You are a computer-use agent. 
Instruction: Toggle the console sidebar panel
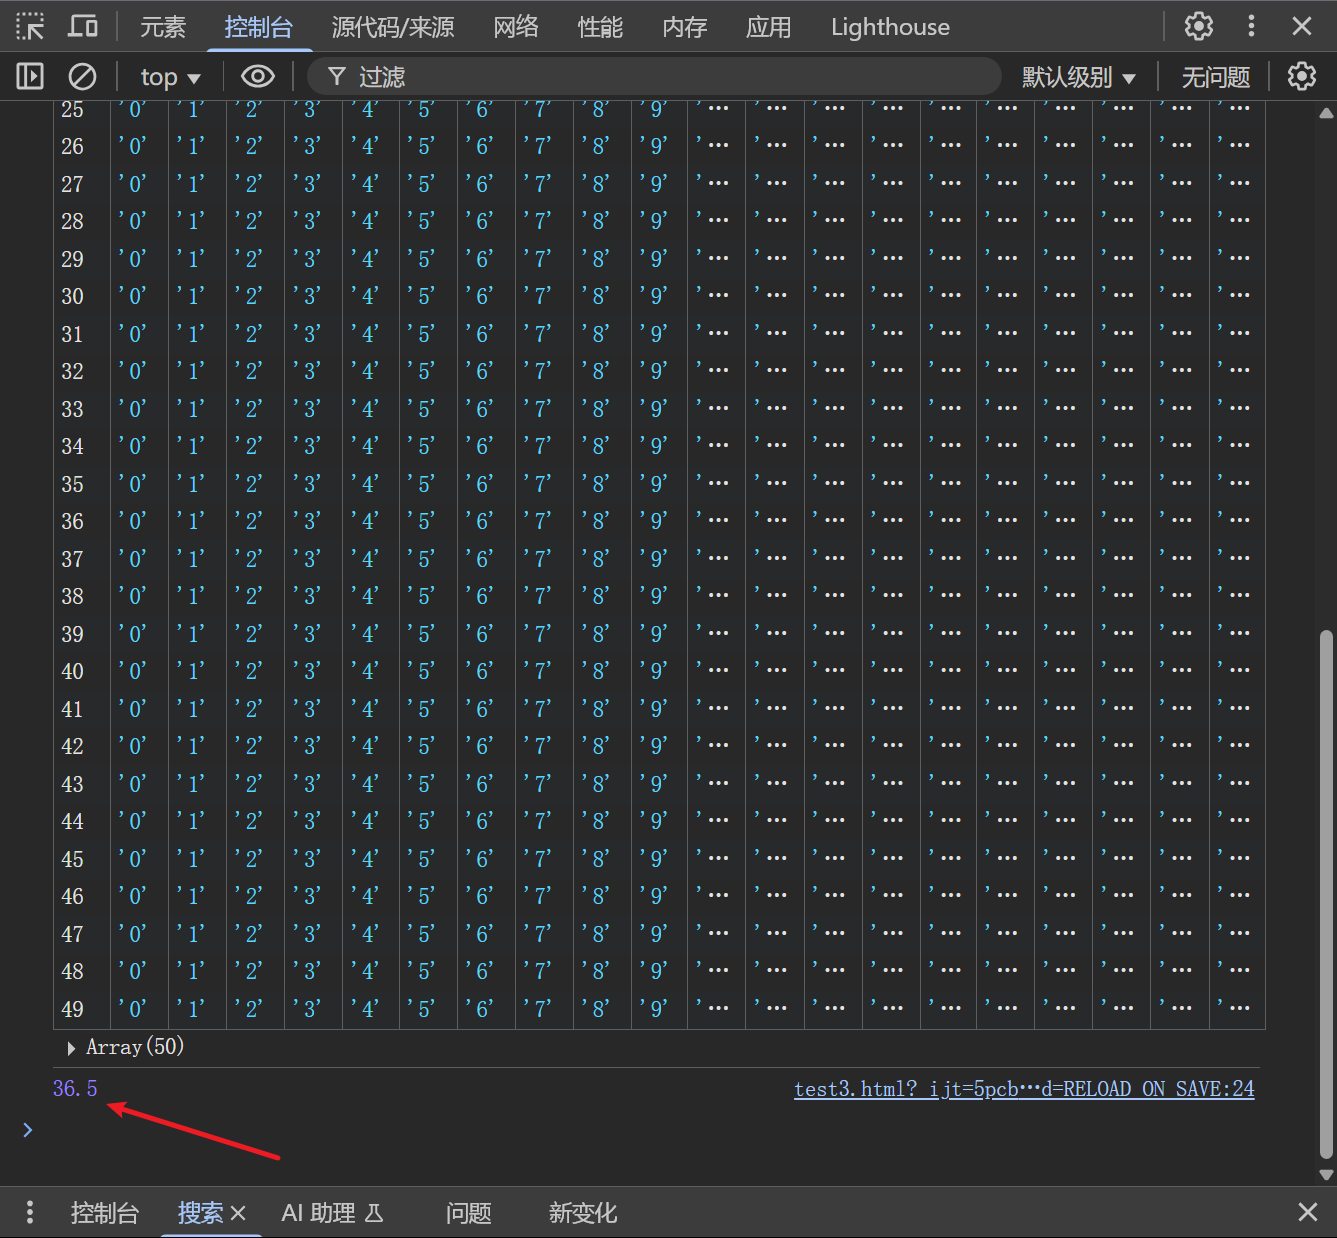click(x=30, y=76)
